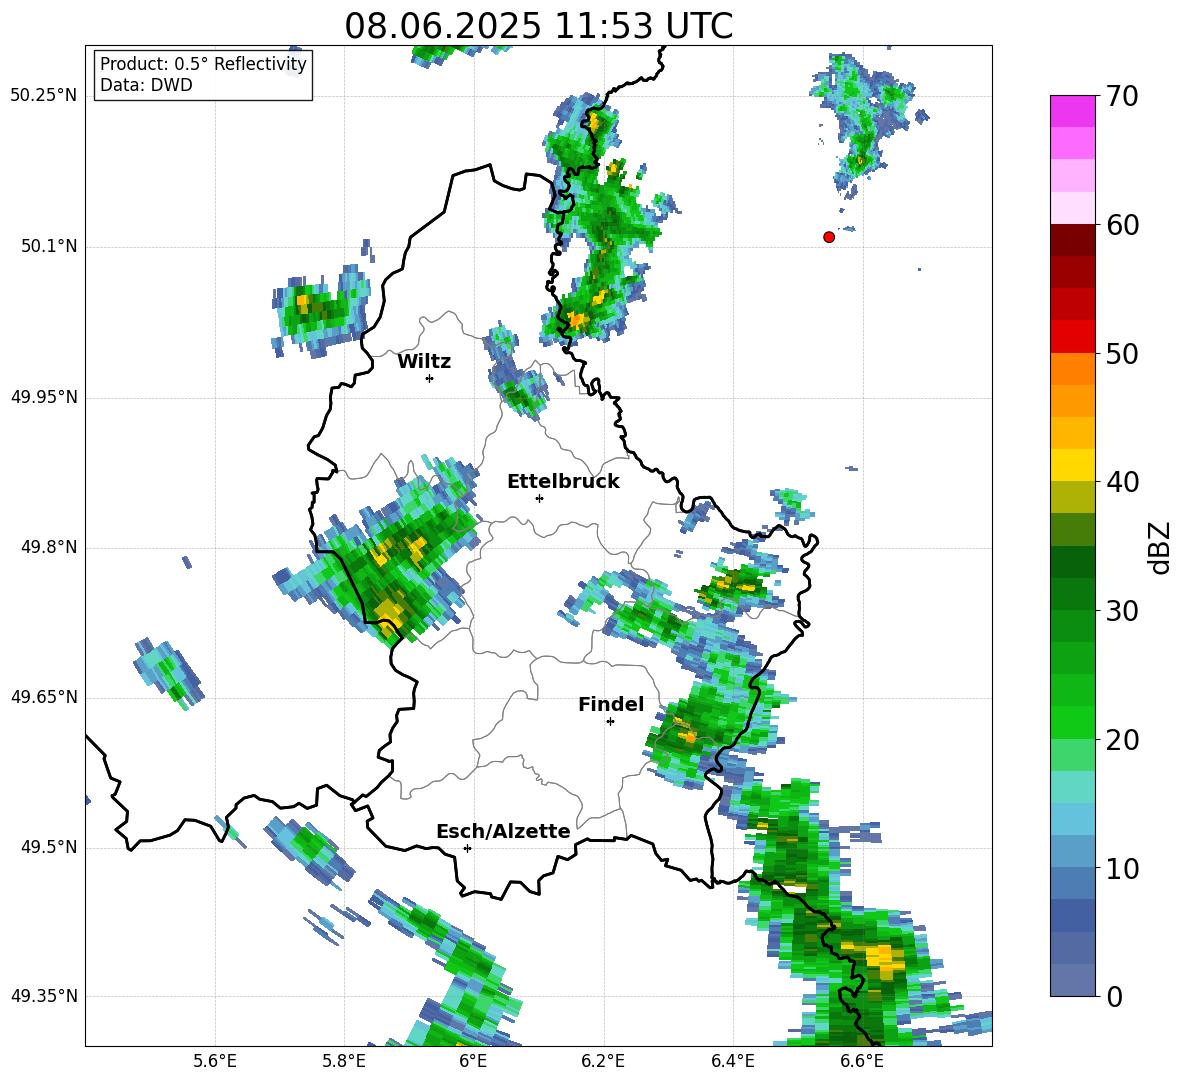Click the 49.35°N latitude label
Screen dimensions: 1184x1081
pos(44,996)
